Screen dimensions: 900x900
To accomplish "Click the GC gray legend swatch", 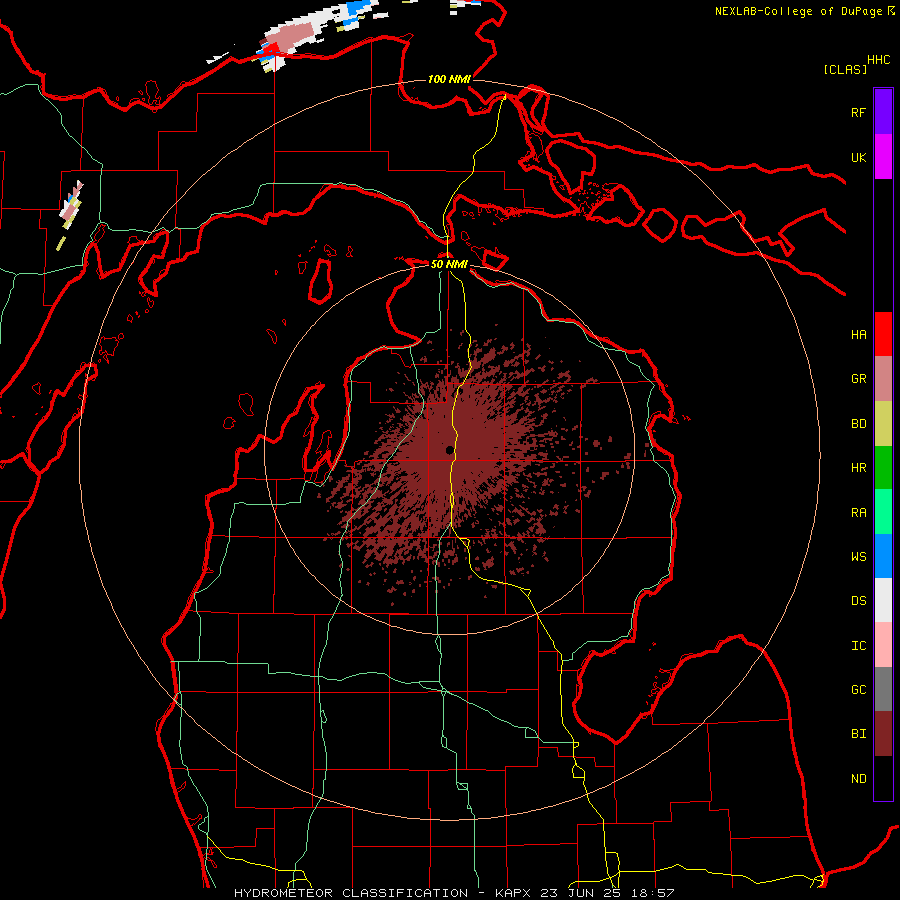I will pos(883,689).
